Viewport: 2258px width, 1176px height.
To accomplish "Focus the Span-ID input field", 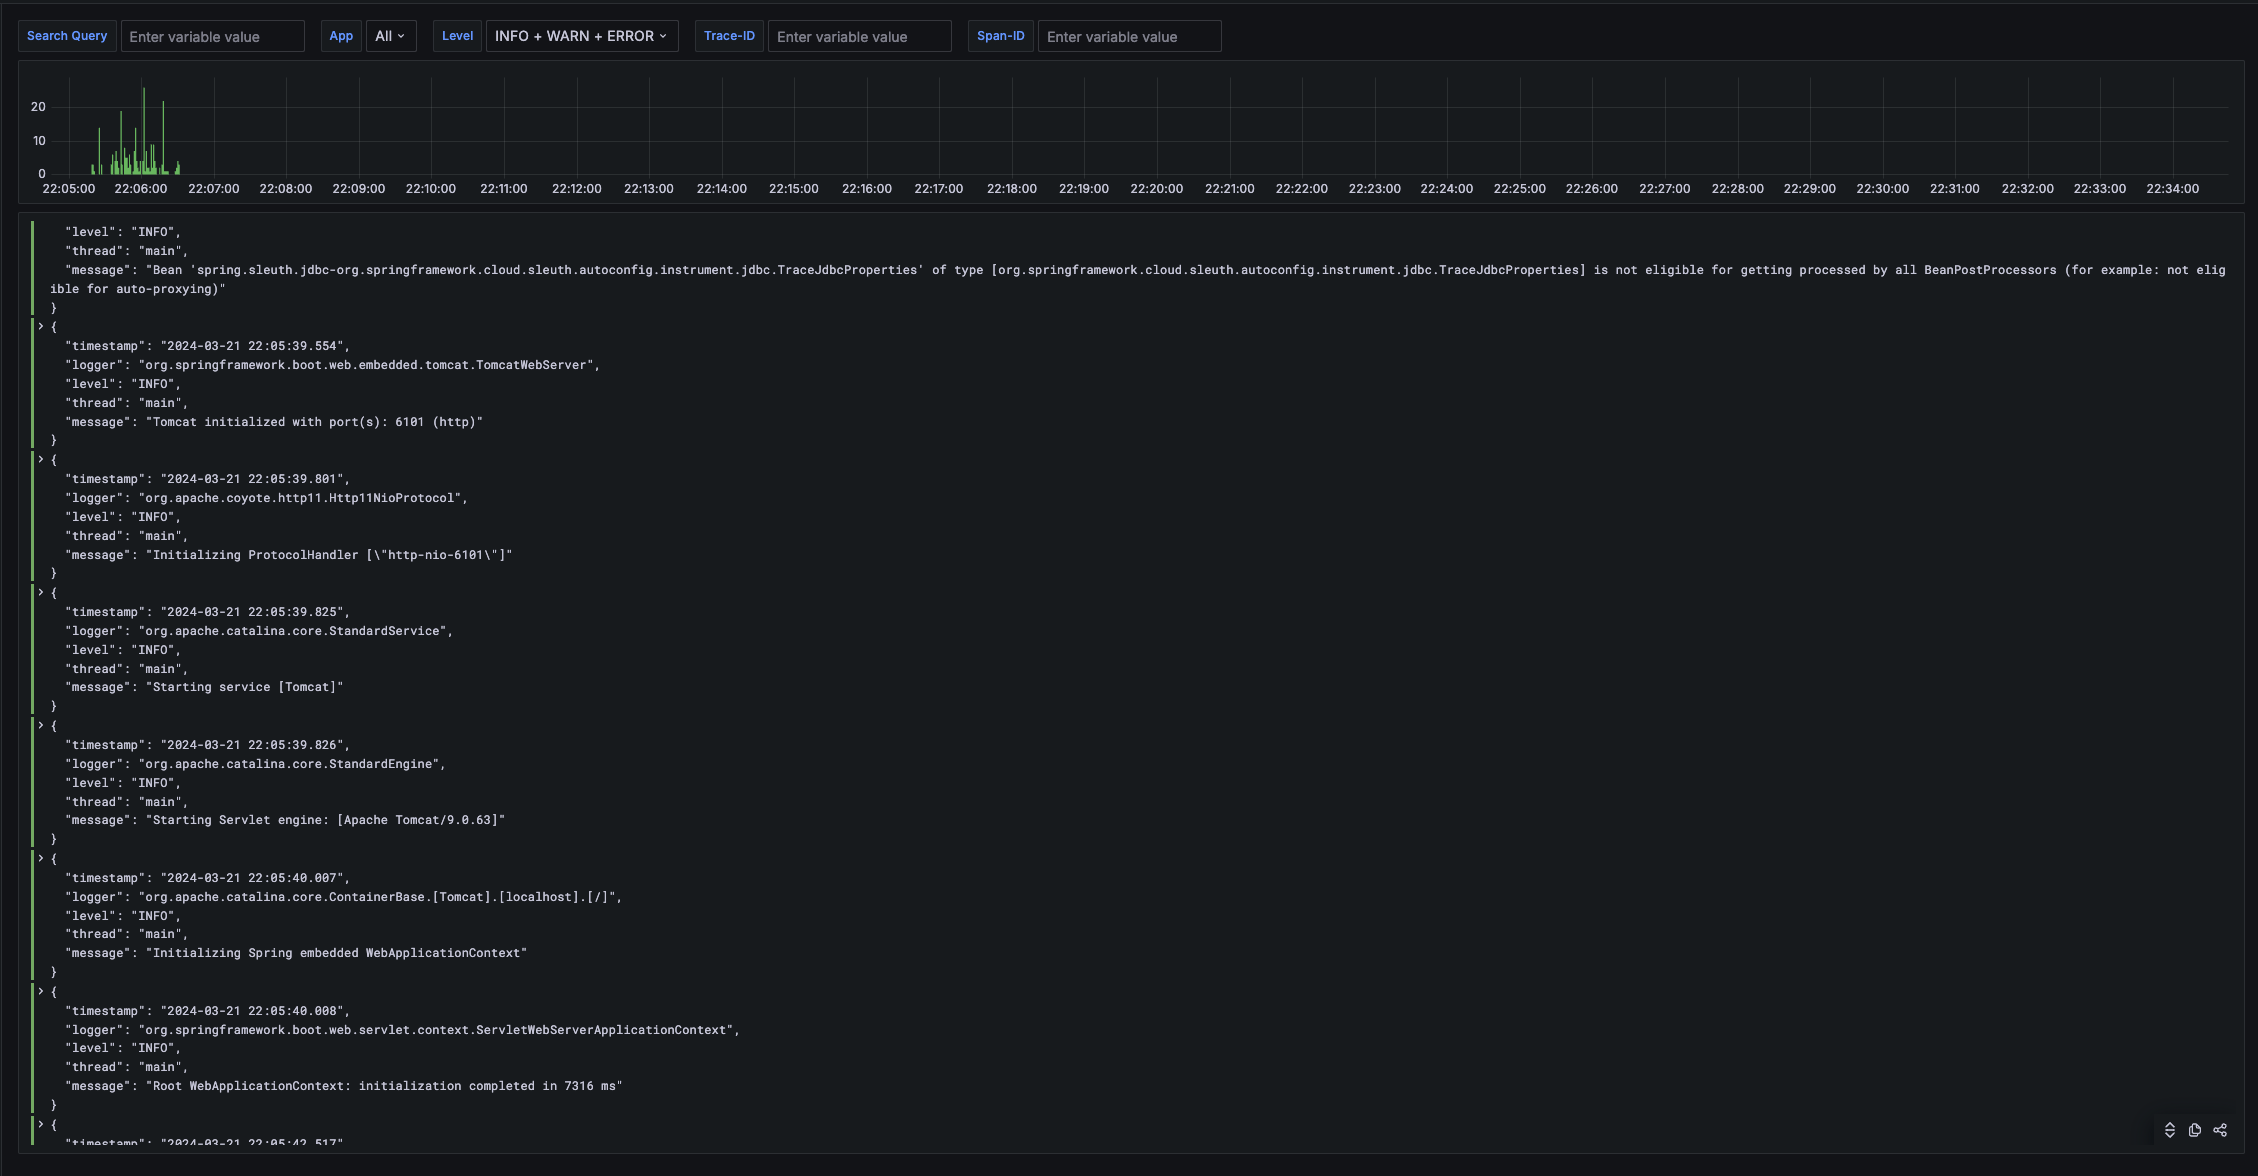I will pos(1129,37).
